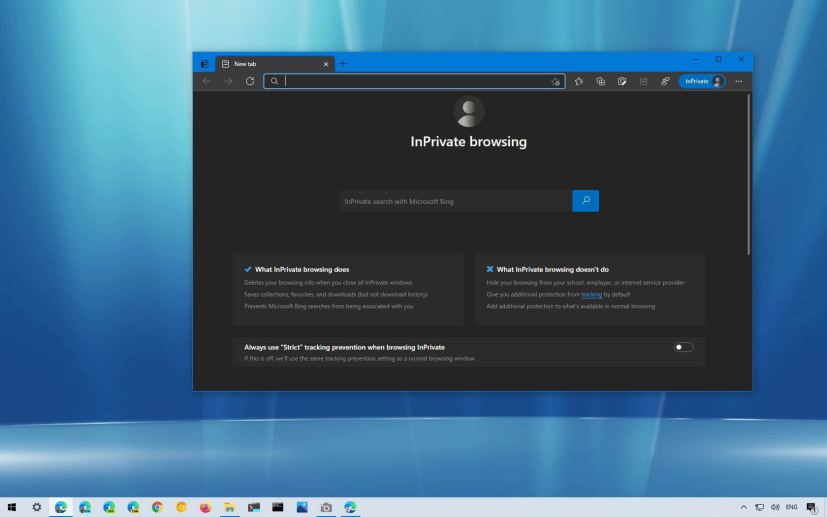This screenshot has width=827, height=517.
Task: Launch Chrome Canary from taskbar
Action: pyautogui.click(x=181, y=507)
